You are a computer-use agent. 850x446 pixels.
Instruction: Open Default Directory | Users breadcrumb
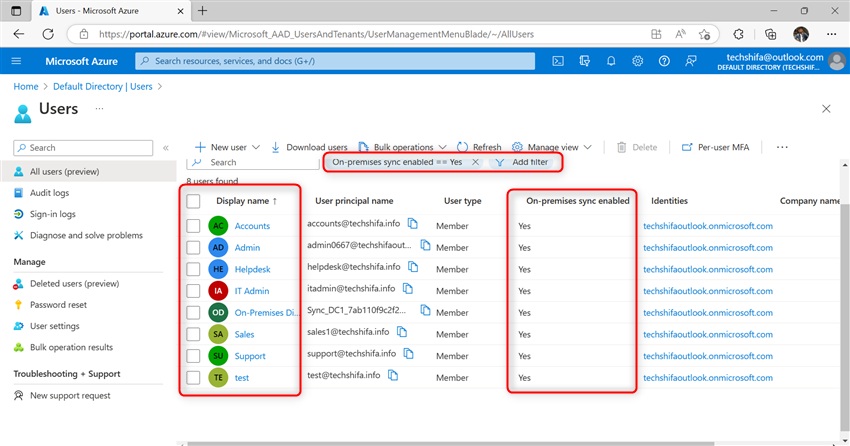(x=102, y=86)
